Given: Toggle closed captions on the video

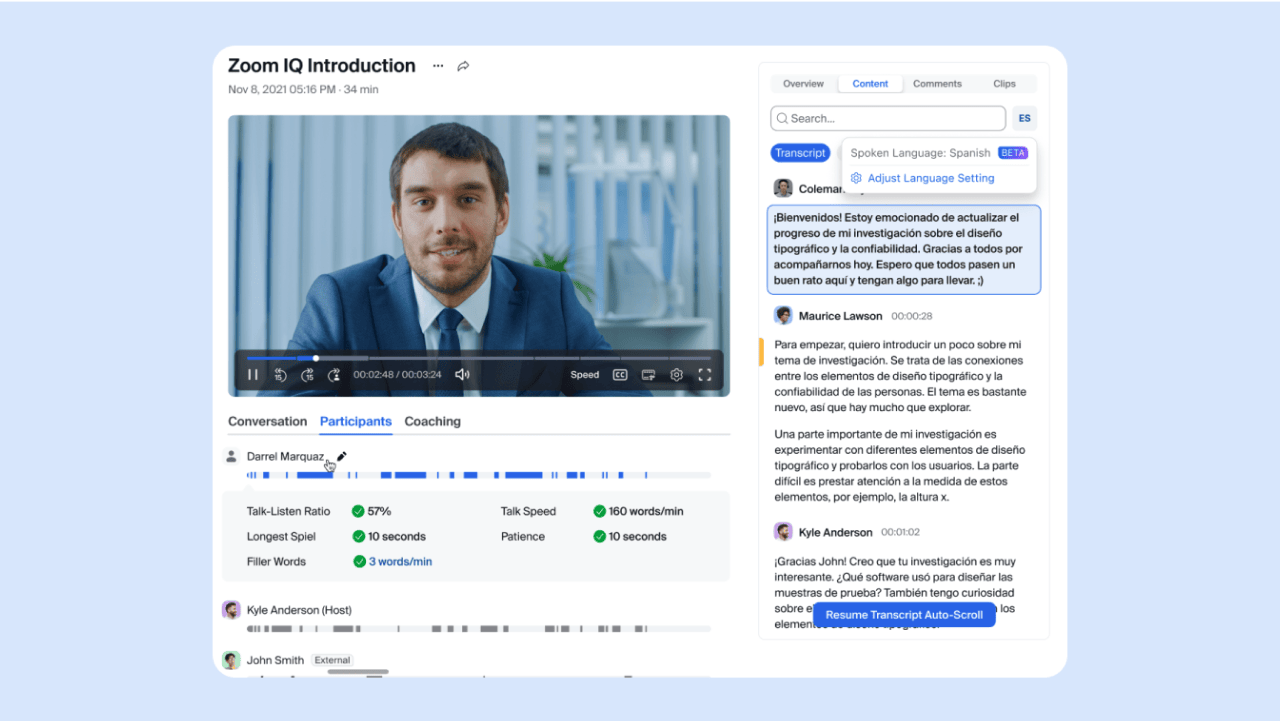Looking at the screenshot, I should (x=619, y=374).
